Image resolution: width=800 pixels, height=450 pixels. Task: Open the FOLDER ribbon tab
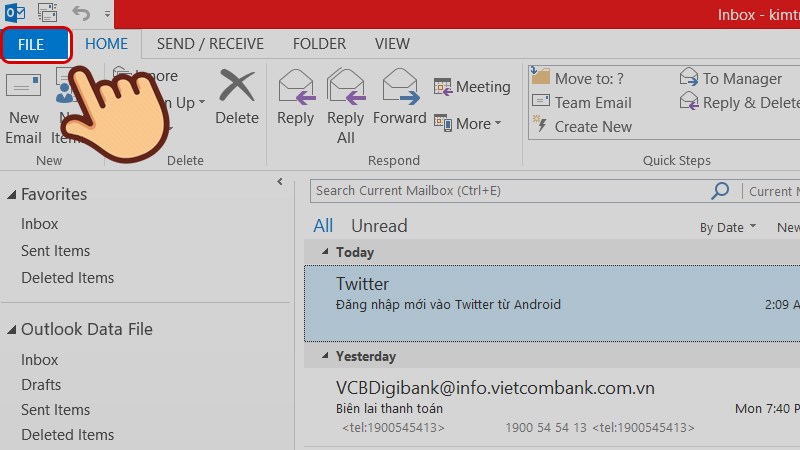tap(319, 44)
